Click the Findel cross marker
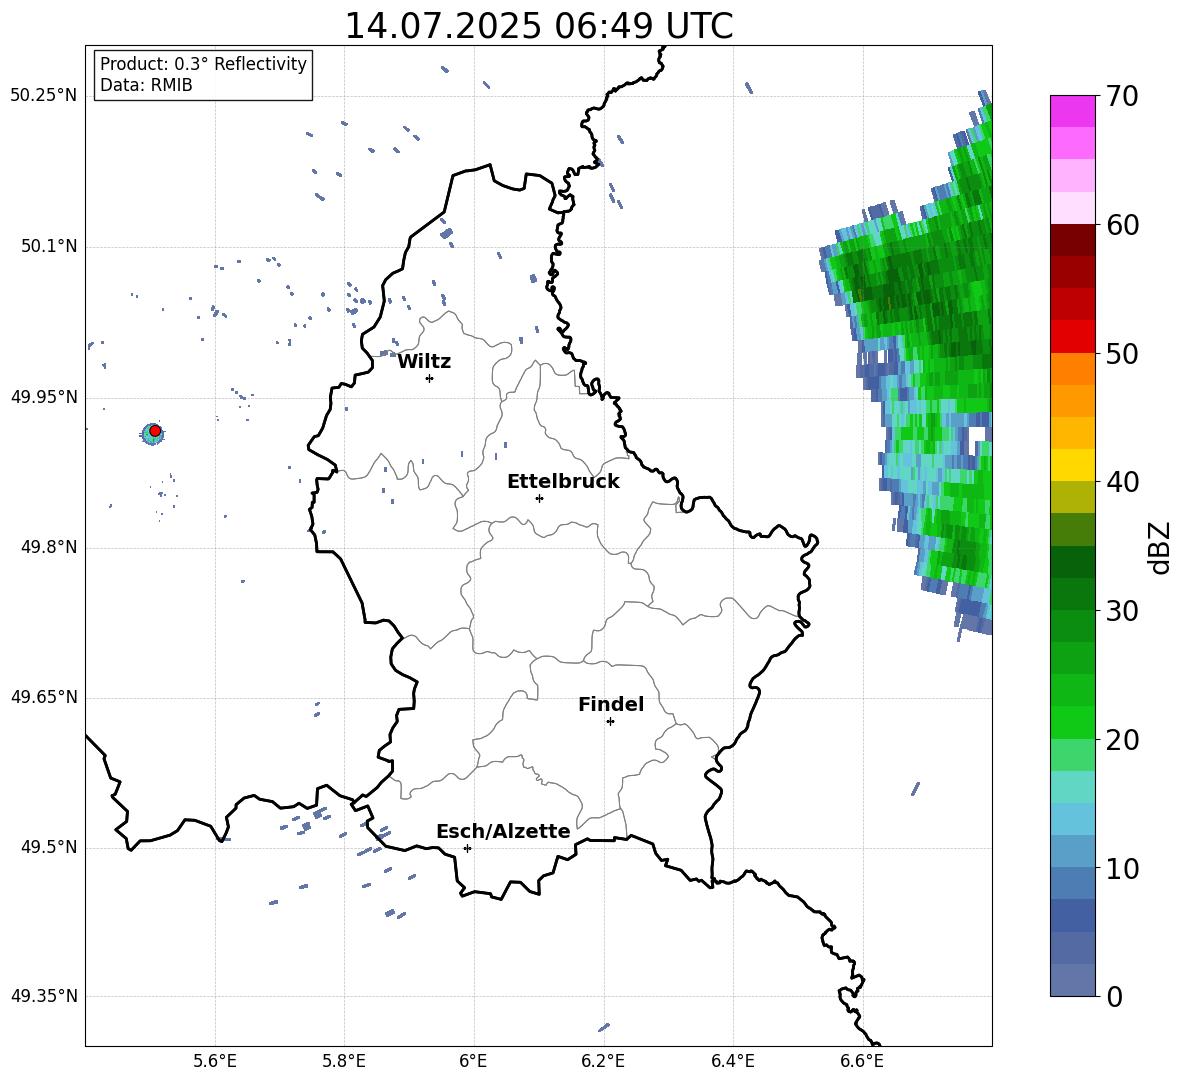This screenshot has height=1081, width=1184. [610, 722]
